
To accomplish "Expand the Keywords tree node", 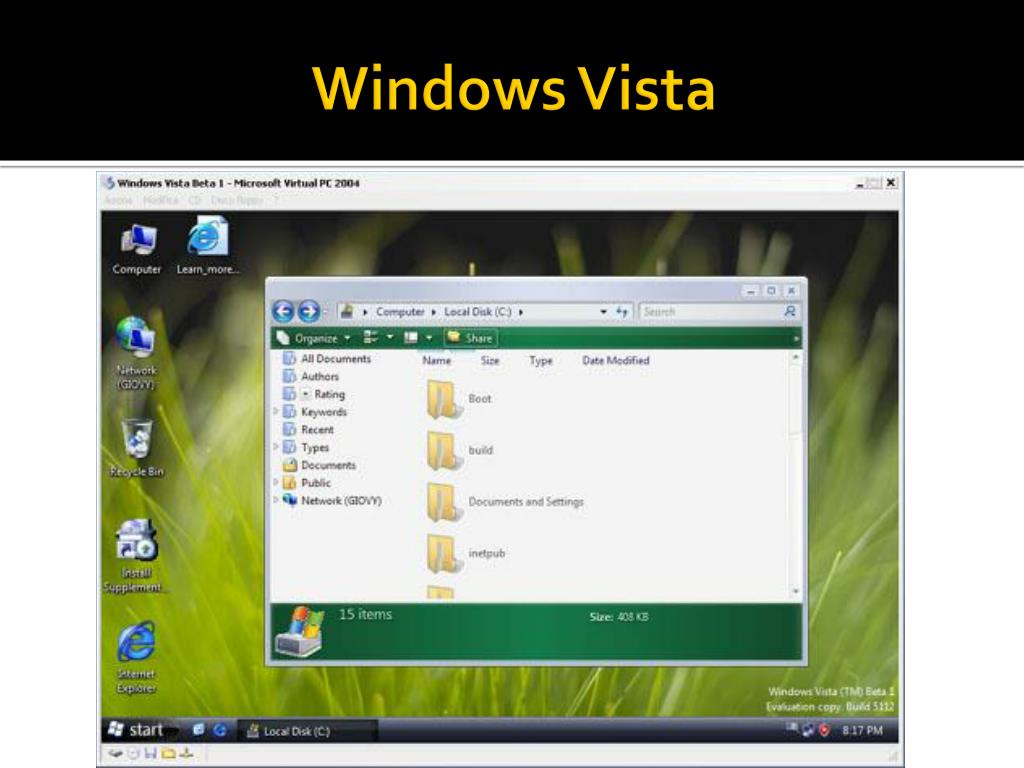I will pos(276,411).
